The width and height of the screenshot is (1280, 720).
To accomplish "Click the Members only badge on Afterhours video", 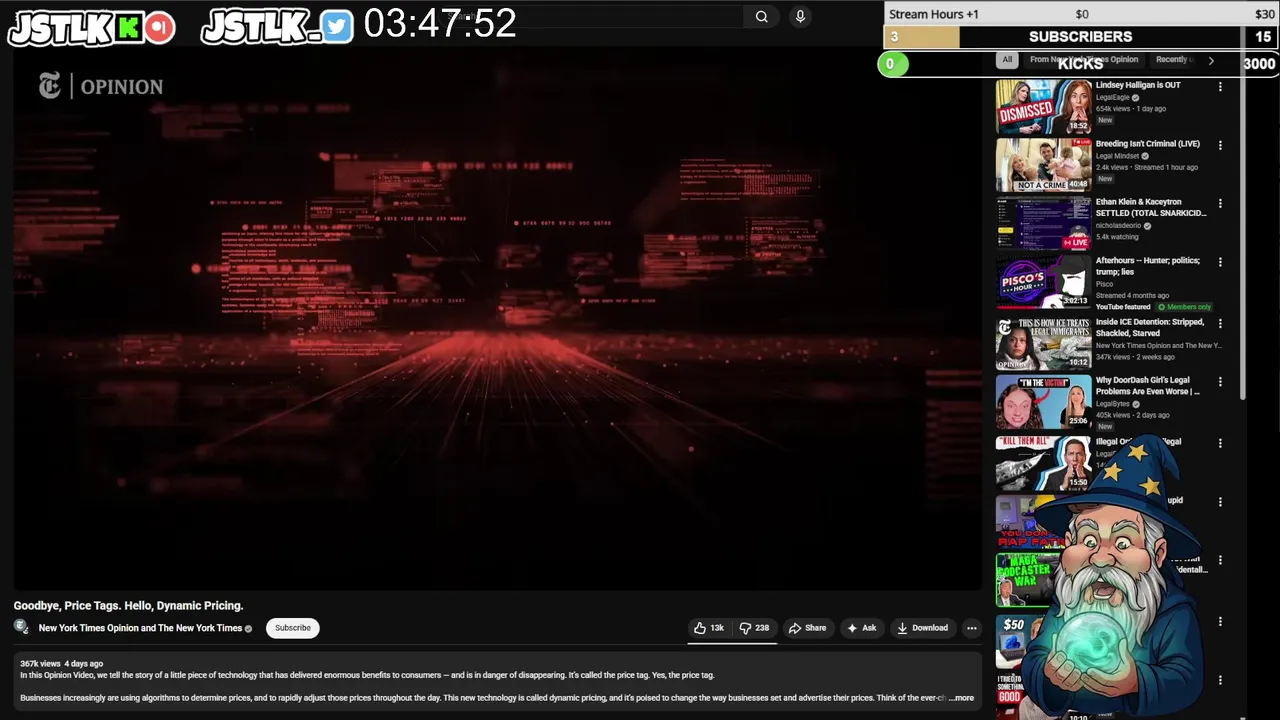I will pos(1184,307).
